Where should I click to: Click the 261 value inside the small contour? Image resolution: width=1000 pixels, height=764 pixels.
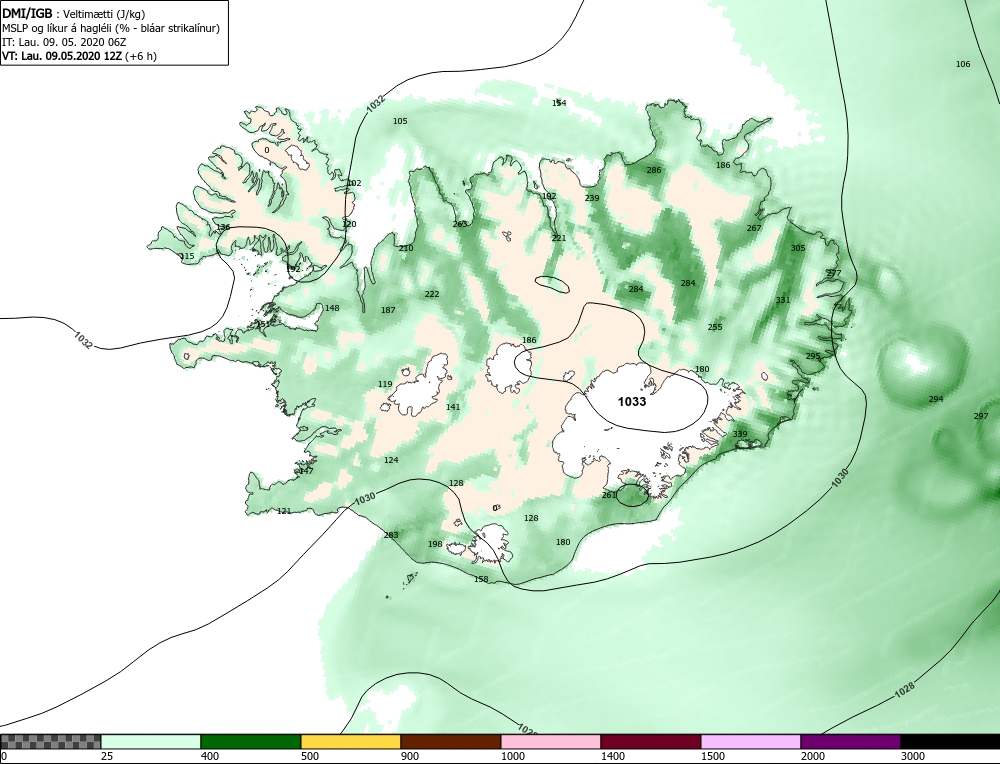tap(609, 496)
